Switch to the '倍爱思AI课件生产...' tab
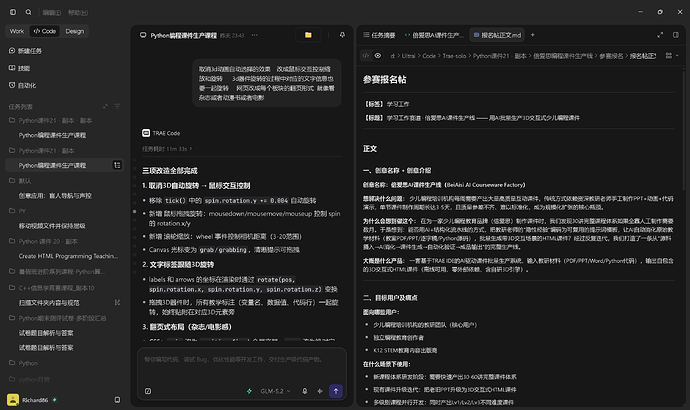The height and width of the screenshot is (410, 690). pos(434,35)
